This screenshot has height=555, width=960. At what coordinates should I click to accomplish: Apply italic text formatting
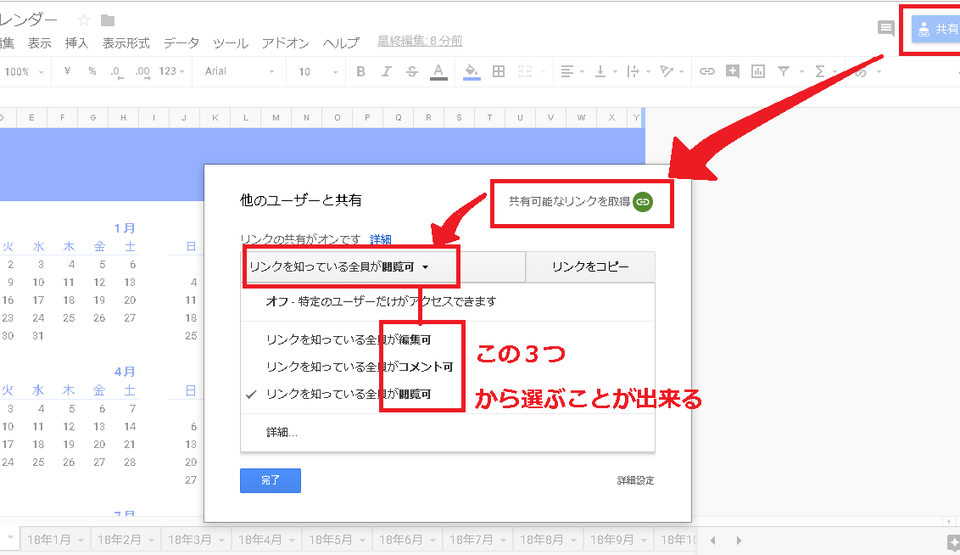click(386, 72)
